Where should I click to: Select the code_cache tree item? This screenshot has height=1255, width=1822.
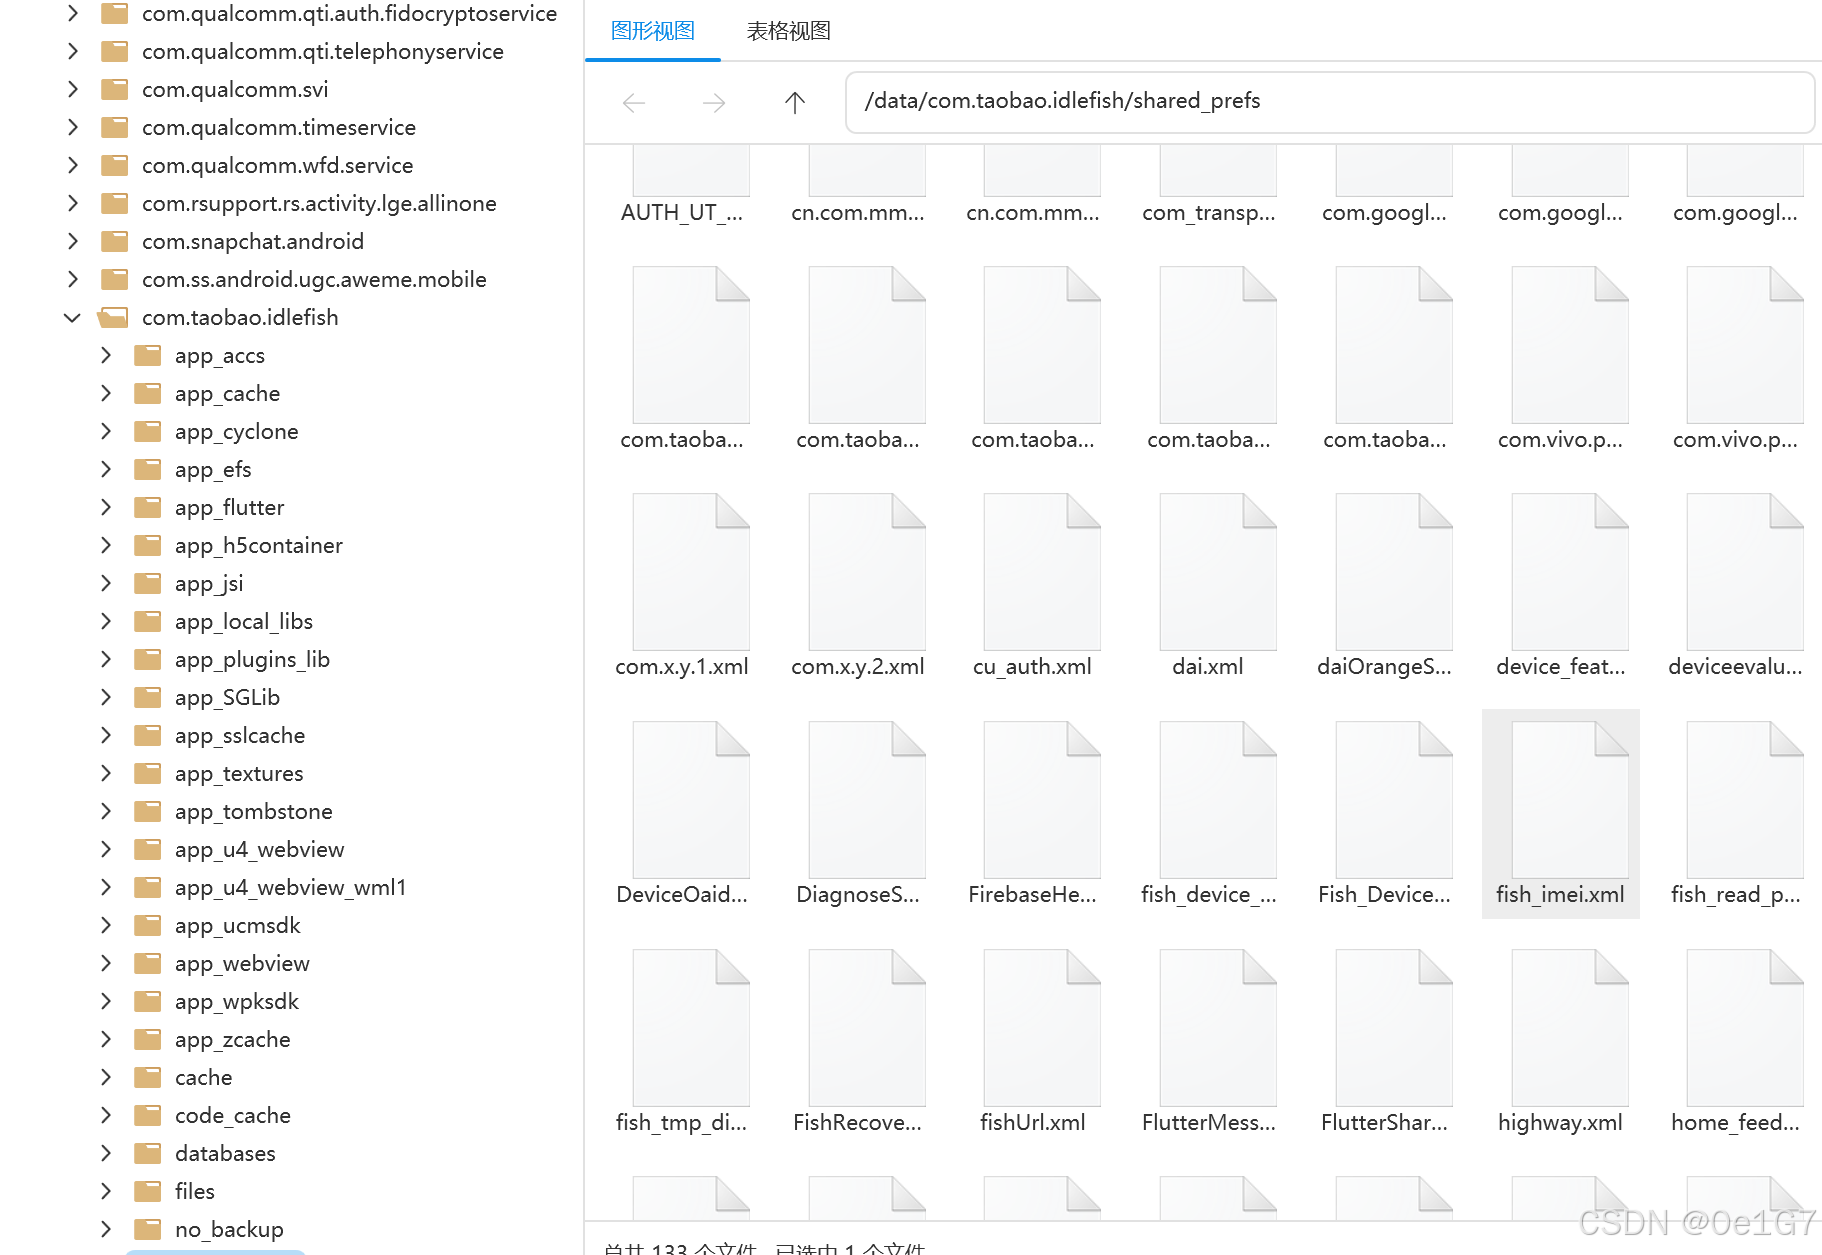232,1116
